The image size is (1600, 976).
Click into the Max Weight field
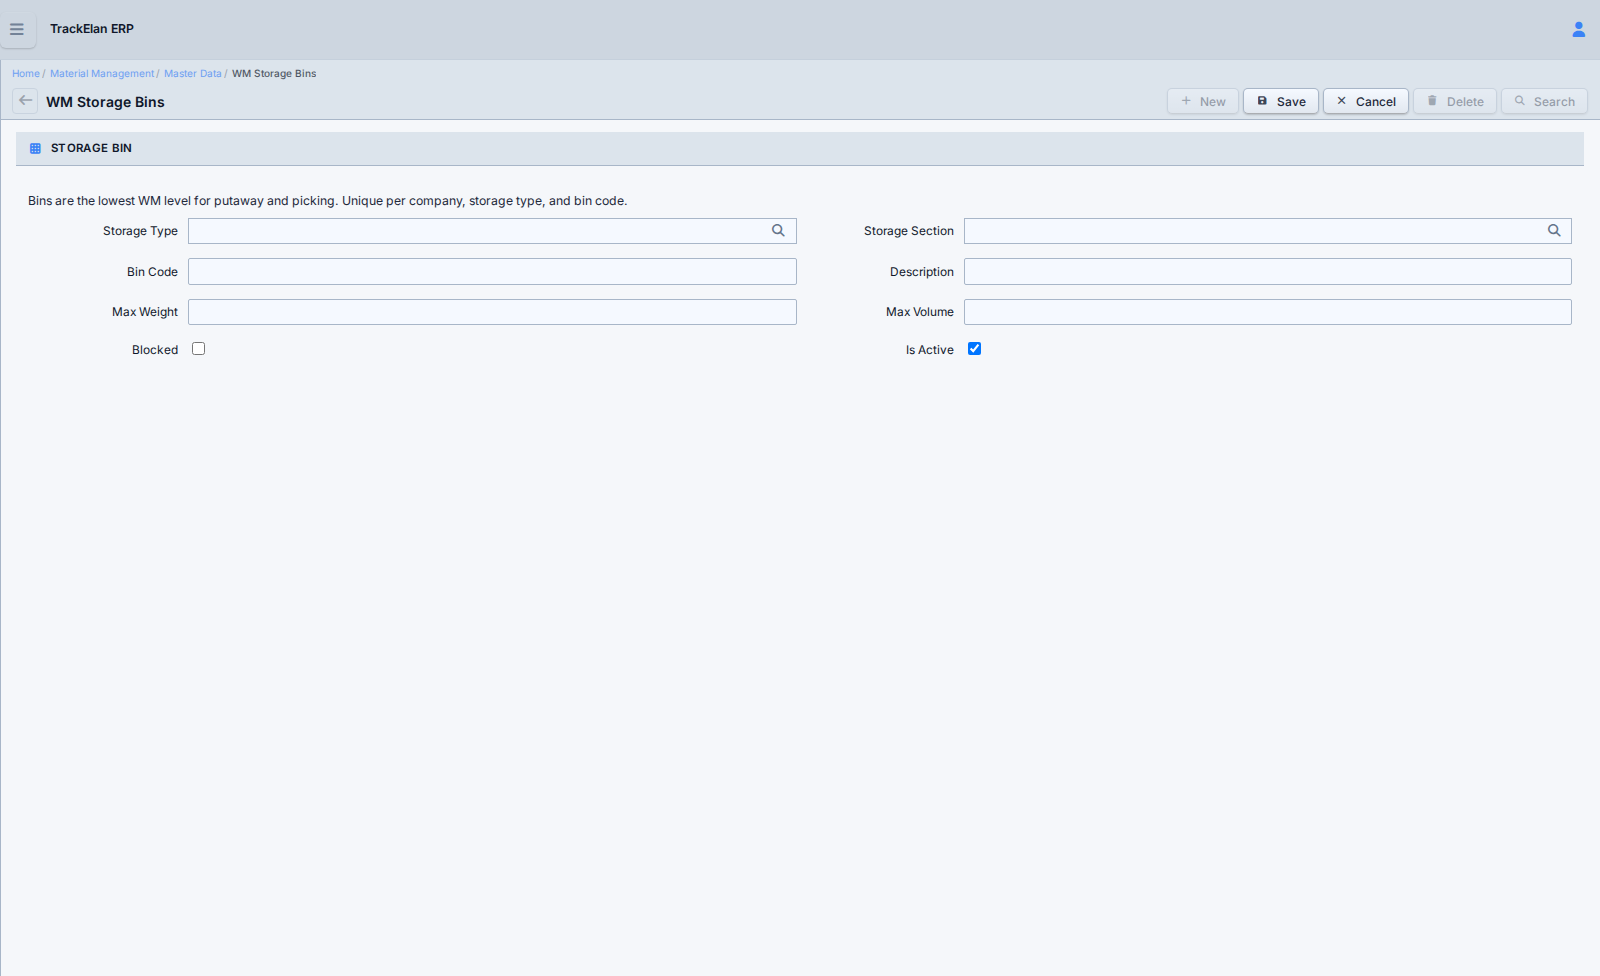(x=492, y=312)
